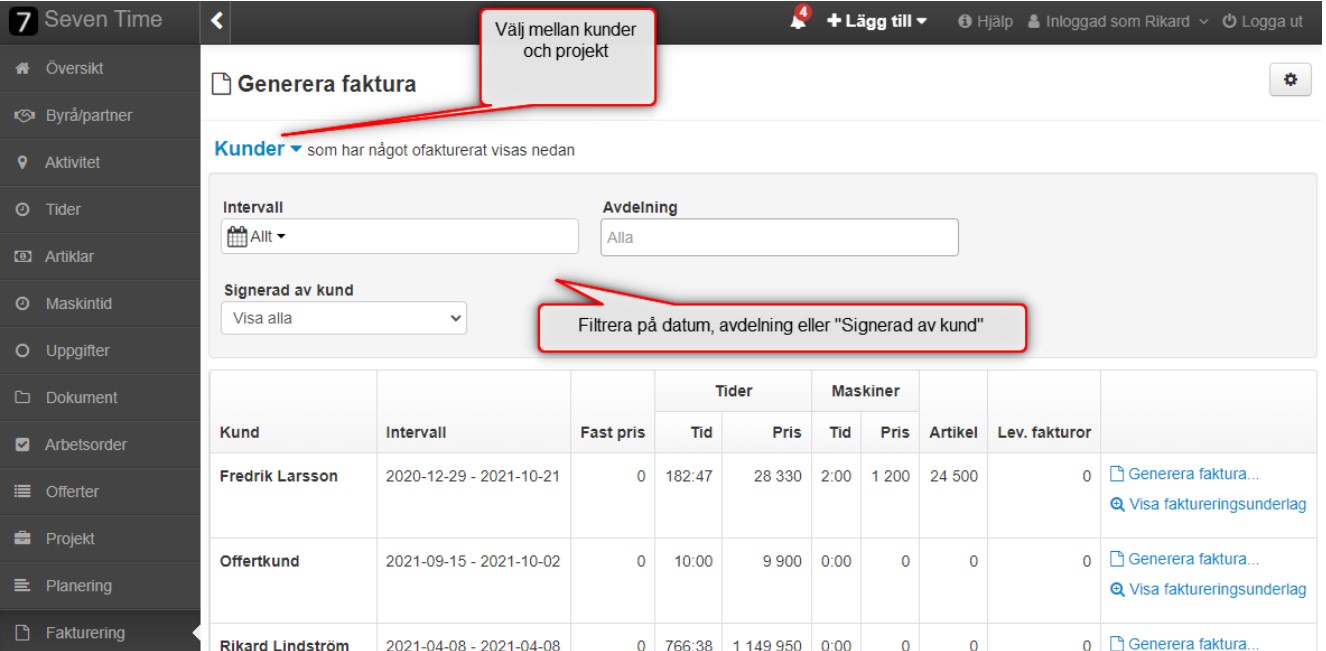Click the 9 900 price cell
Image resolution: width=1326 pixels, height=651 pixels.
(x=782, y=561)
